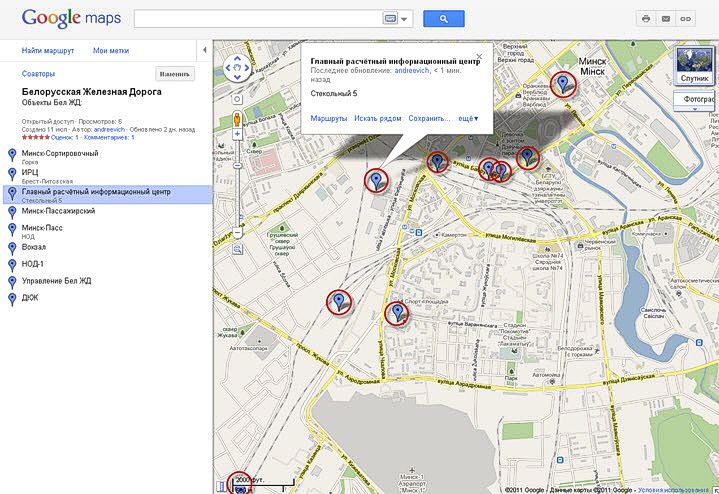Image resolution: width=719 pixels, height=494 pixels.
Task: Expand the ещё dropdown in info window
Action: point(468,118)
